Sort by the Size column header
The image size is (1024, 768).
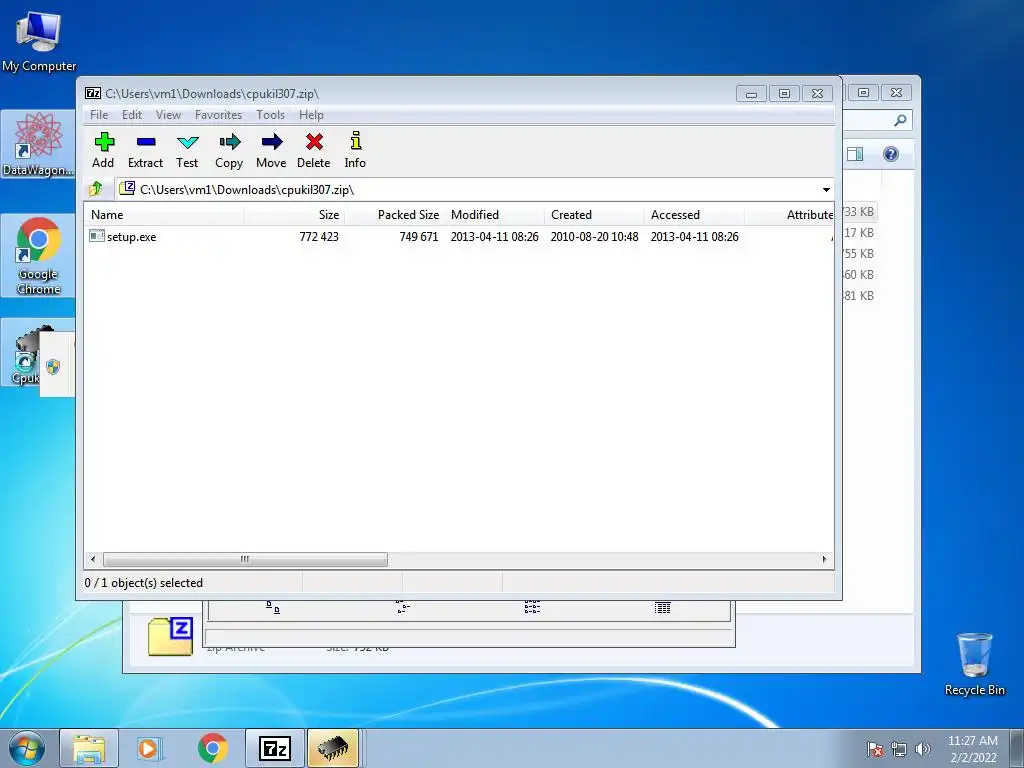click(x=294, y=215)
